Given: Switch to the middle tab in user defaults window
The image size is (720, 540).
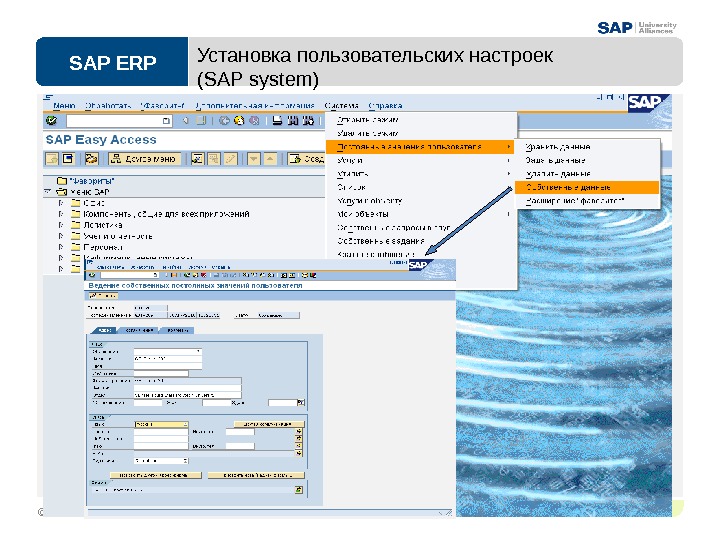Looking at the screenshot, I should tap(139, 330).
